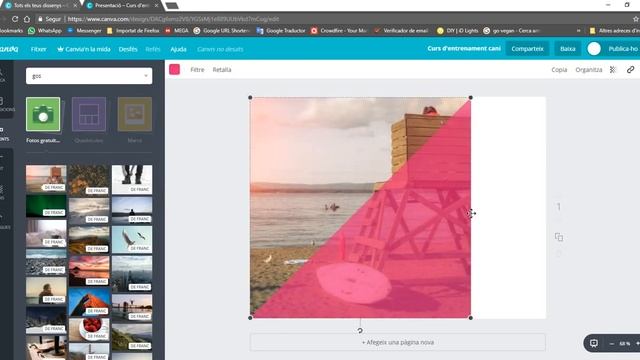This screenshot has height=360, width=640.
Task: Click the Chrome home button
Action: click(27, 19)
